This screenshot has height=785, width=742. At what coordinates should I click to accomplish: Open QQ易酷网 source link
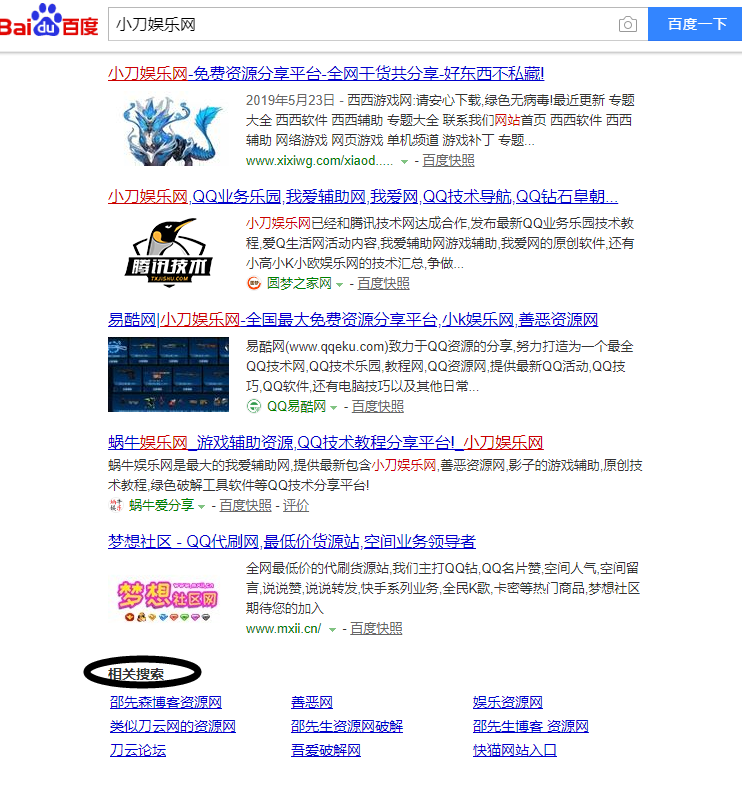coord(296,406)
